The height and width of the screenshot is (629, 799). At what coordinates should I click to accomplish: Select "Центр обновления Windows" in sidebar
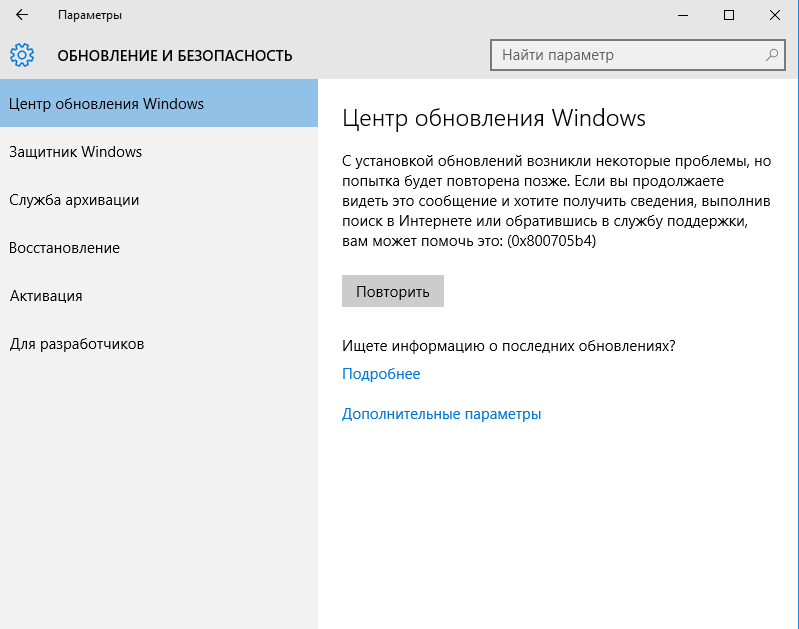(x=159, y=103)
